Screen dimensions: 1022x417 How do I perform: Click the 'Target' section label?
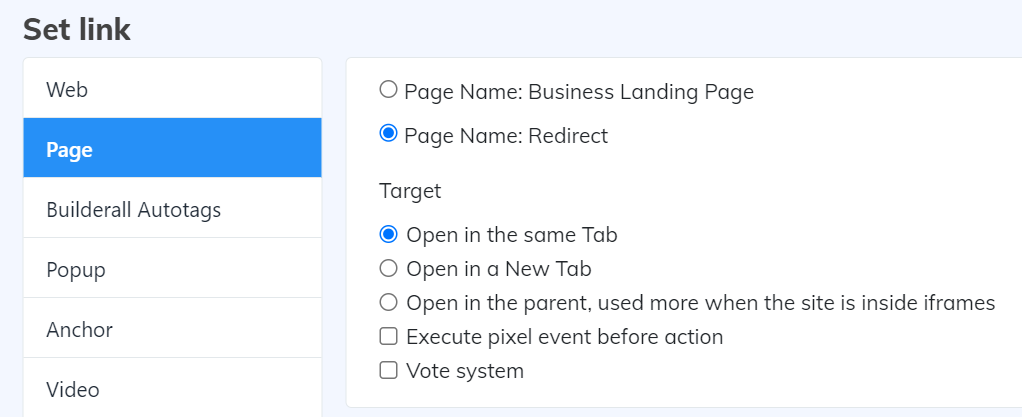click(x=410, y=190)
